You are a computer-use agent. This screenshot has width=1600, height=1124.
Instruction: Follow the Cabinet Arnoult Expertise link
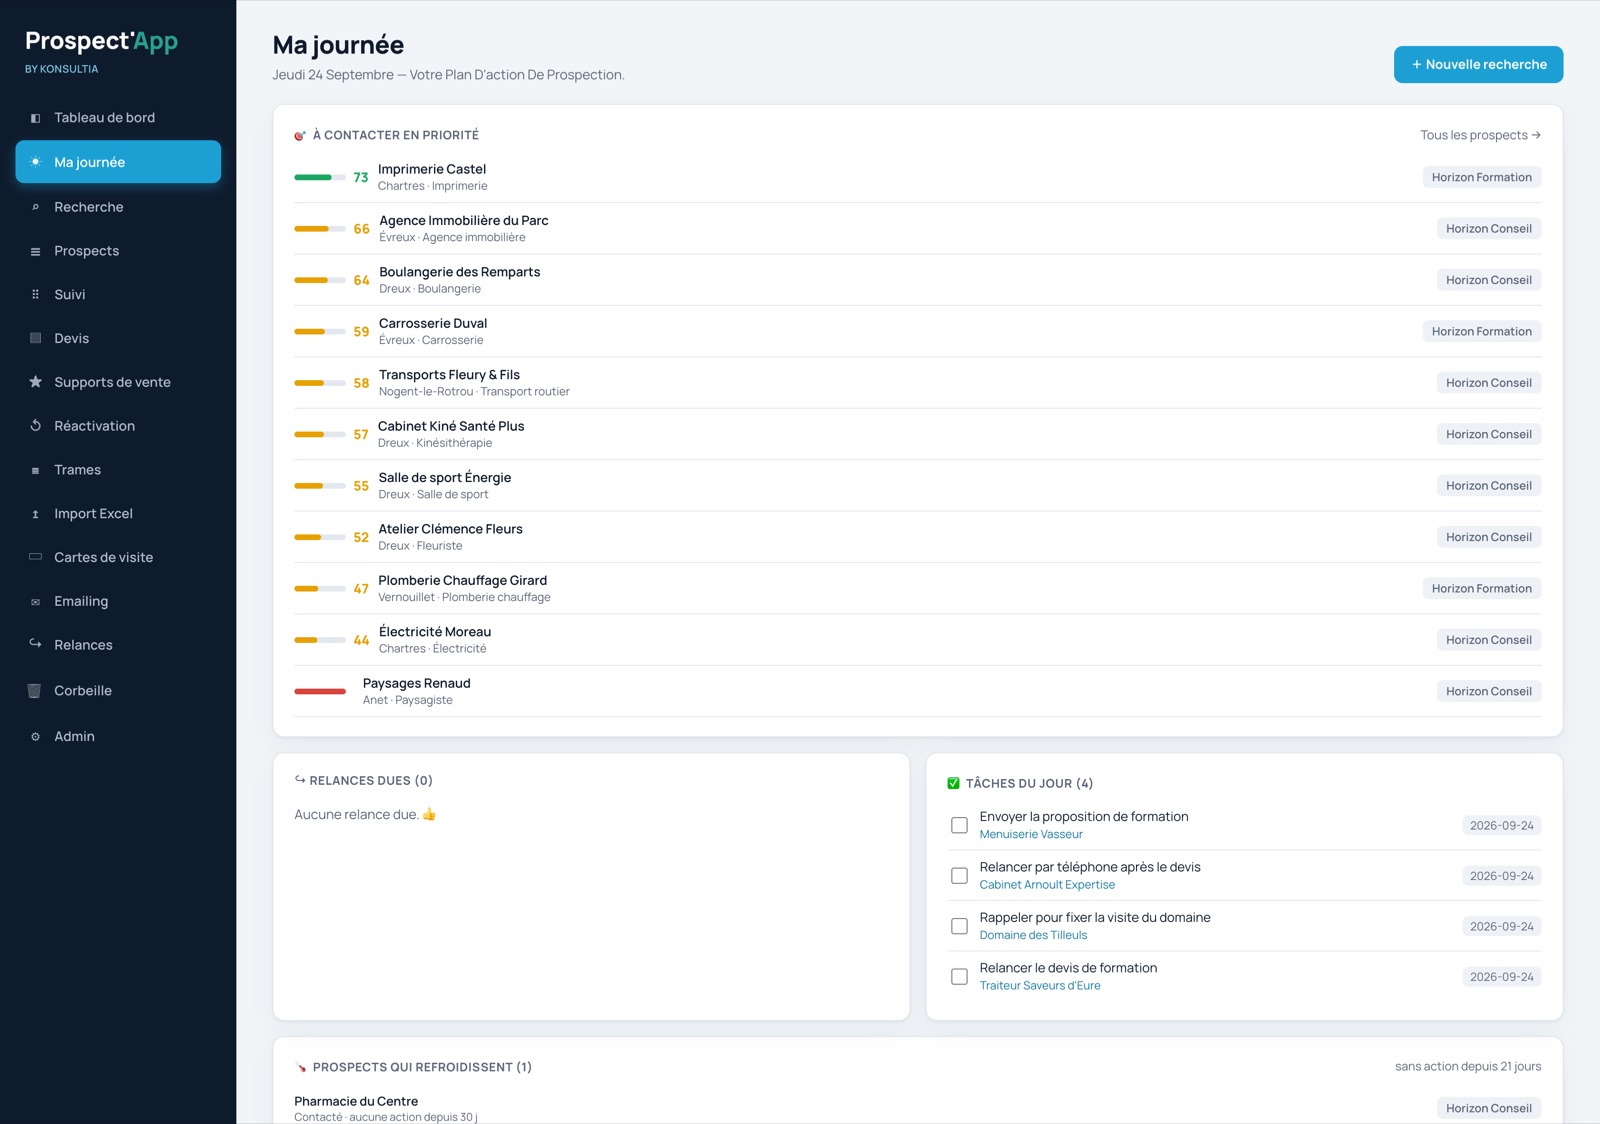point(1047,885)
